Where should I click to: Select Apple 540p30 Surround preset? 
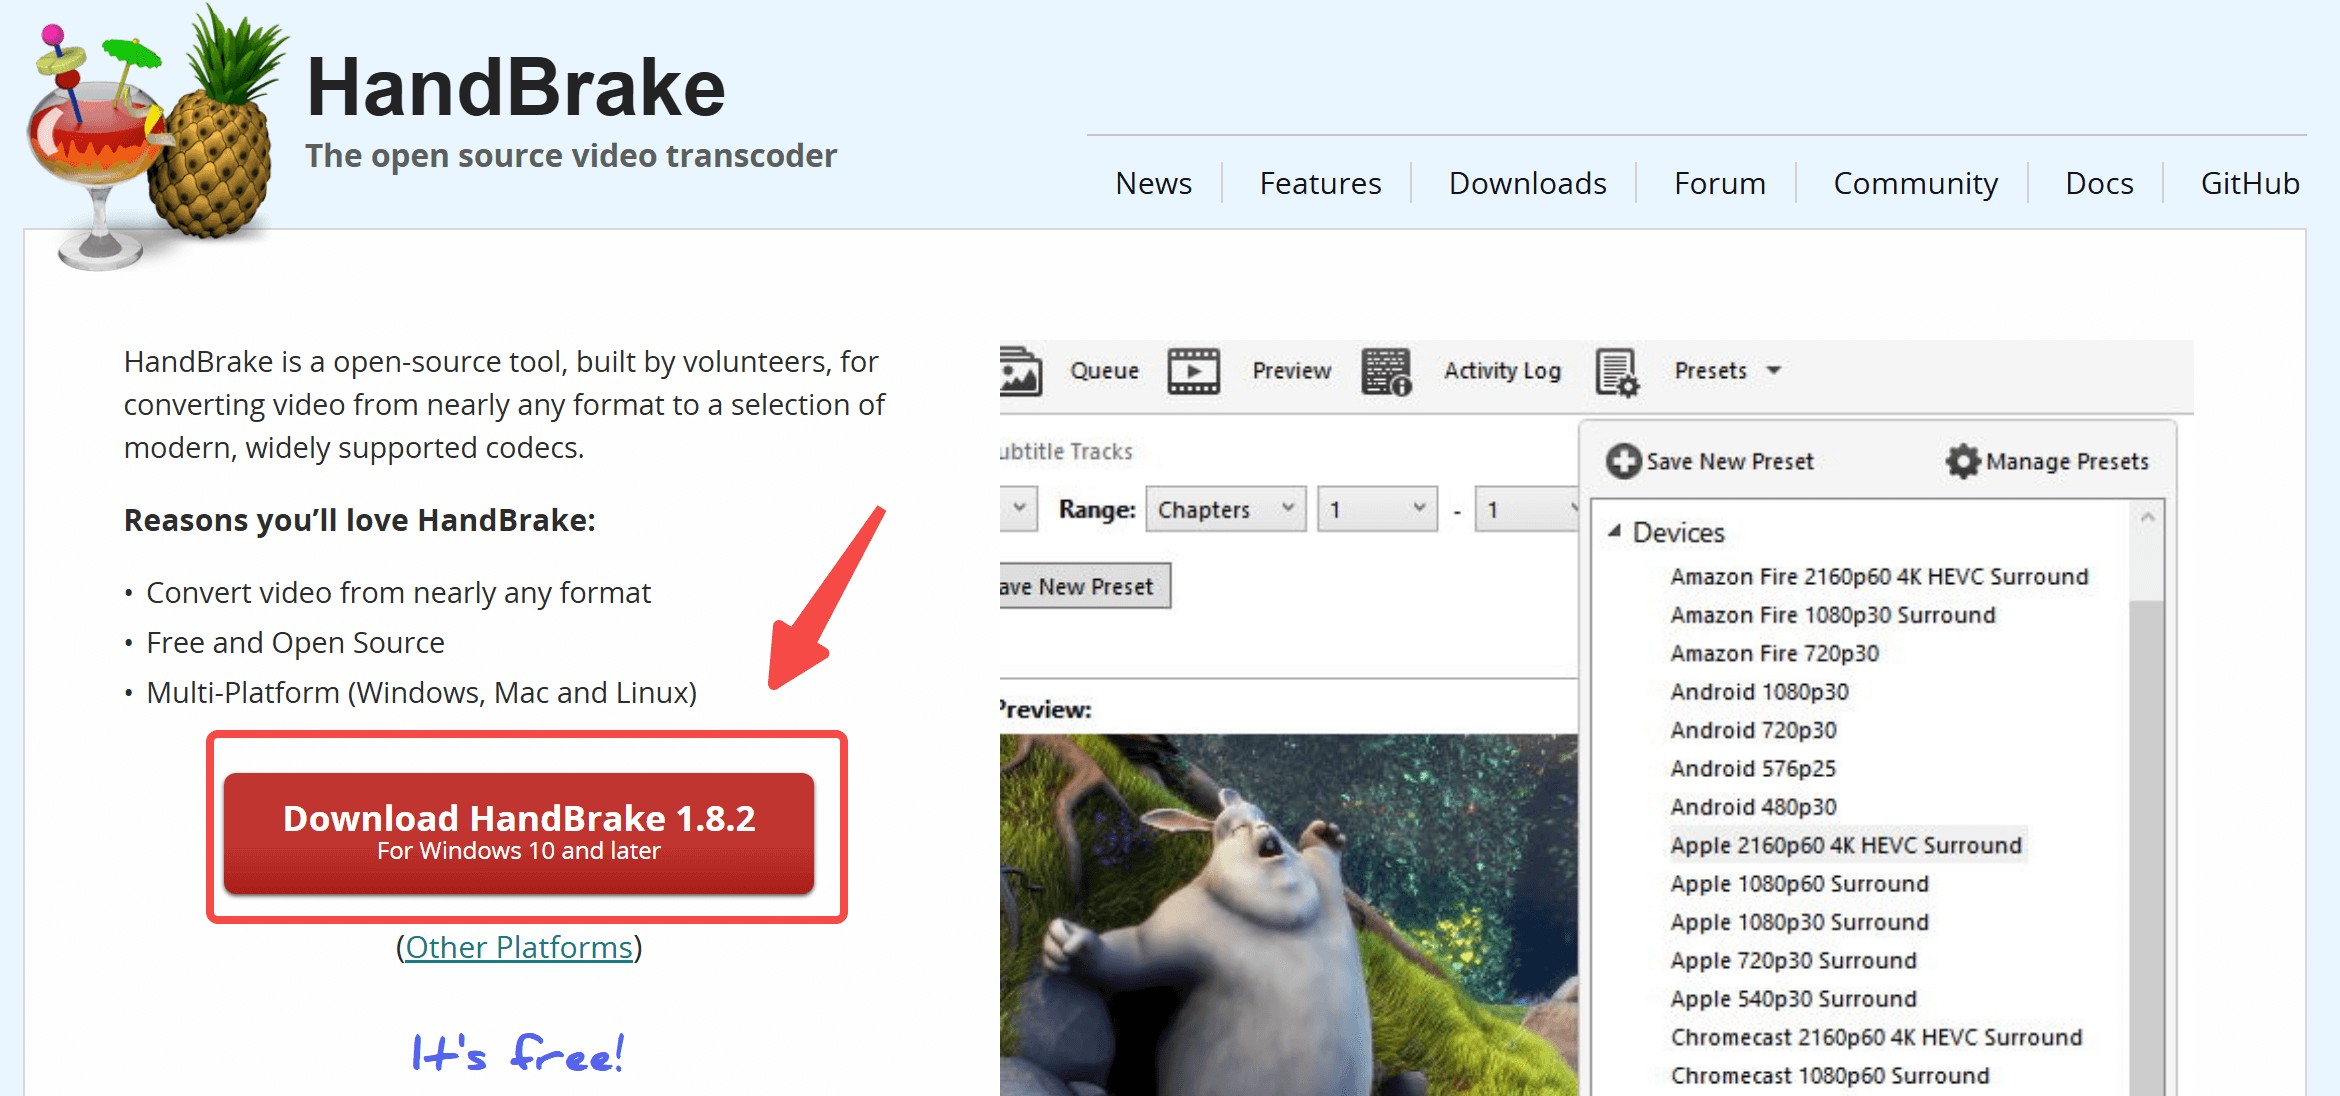[1793, 999]
